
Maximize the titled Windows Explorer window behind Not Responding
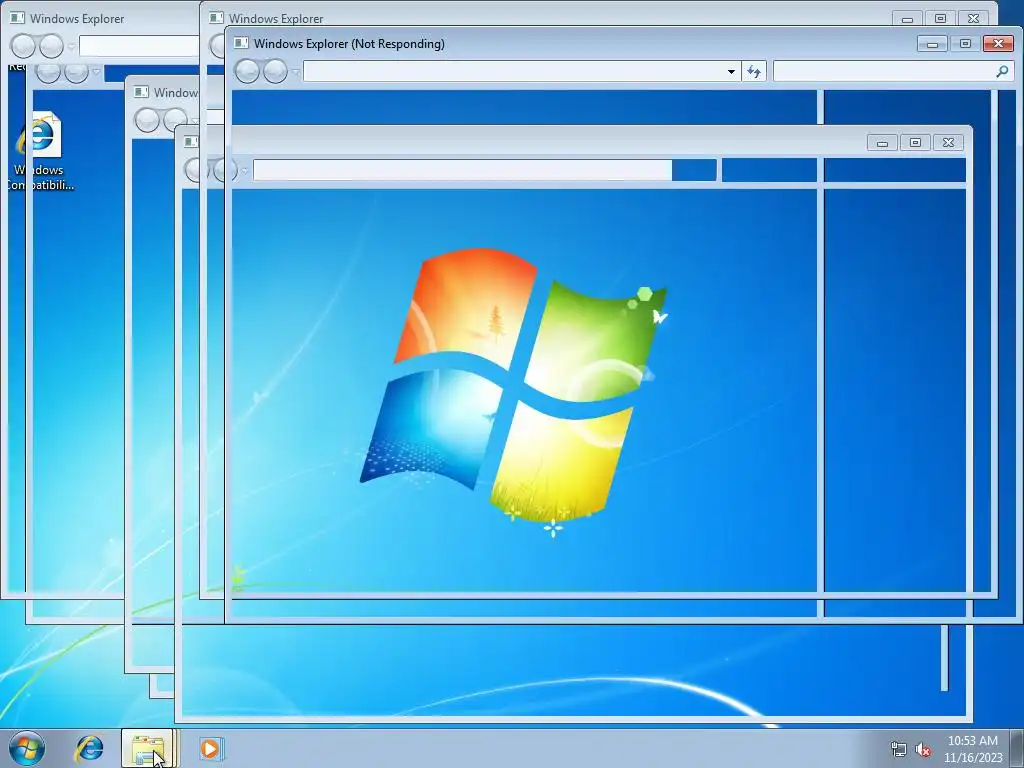[x=940, y=19]
